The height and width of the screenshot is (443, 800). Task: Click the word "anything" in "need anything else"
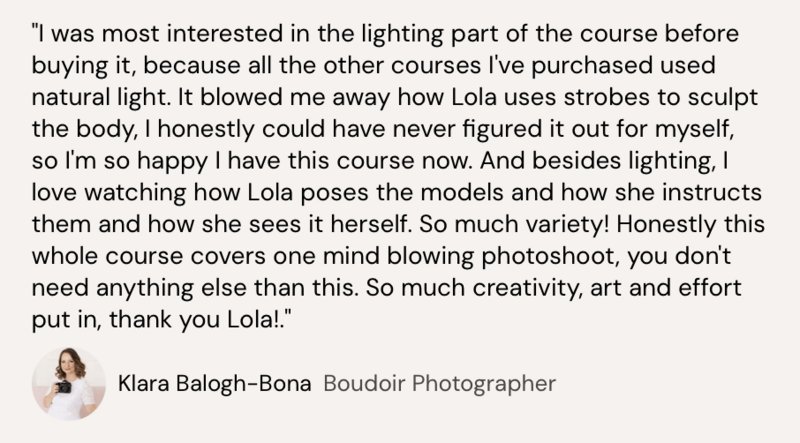point(144,287)
